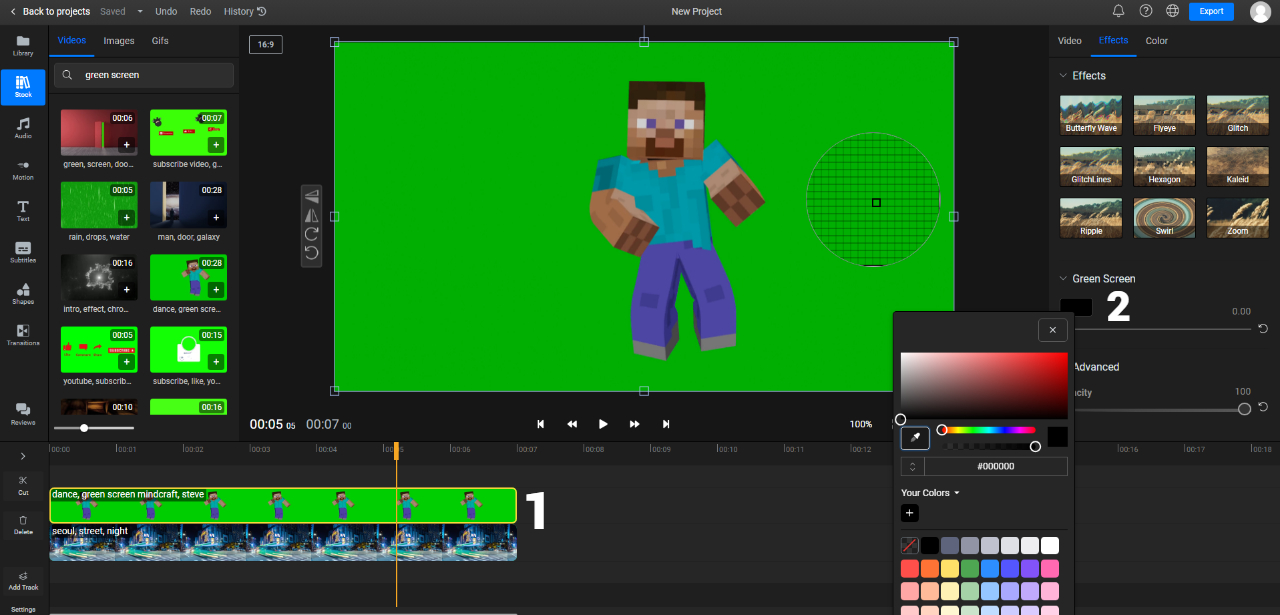The height and width of the screenshot is (615, 1280).
Task: Click the Undo button
Action: (166, 12)
